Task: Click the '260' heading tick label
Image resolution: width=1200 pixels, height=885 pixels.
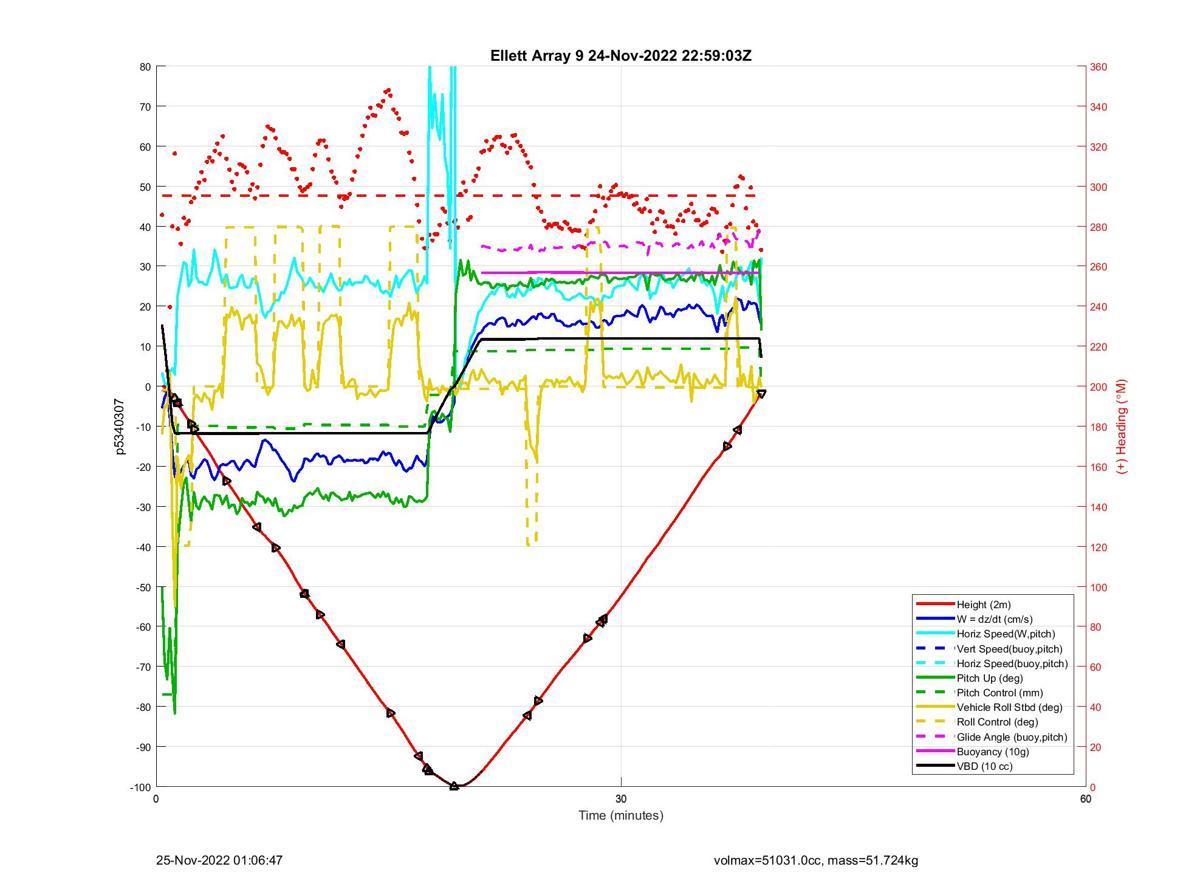Action: click(1098, 267)
